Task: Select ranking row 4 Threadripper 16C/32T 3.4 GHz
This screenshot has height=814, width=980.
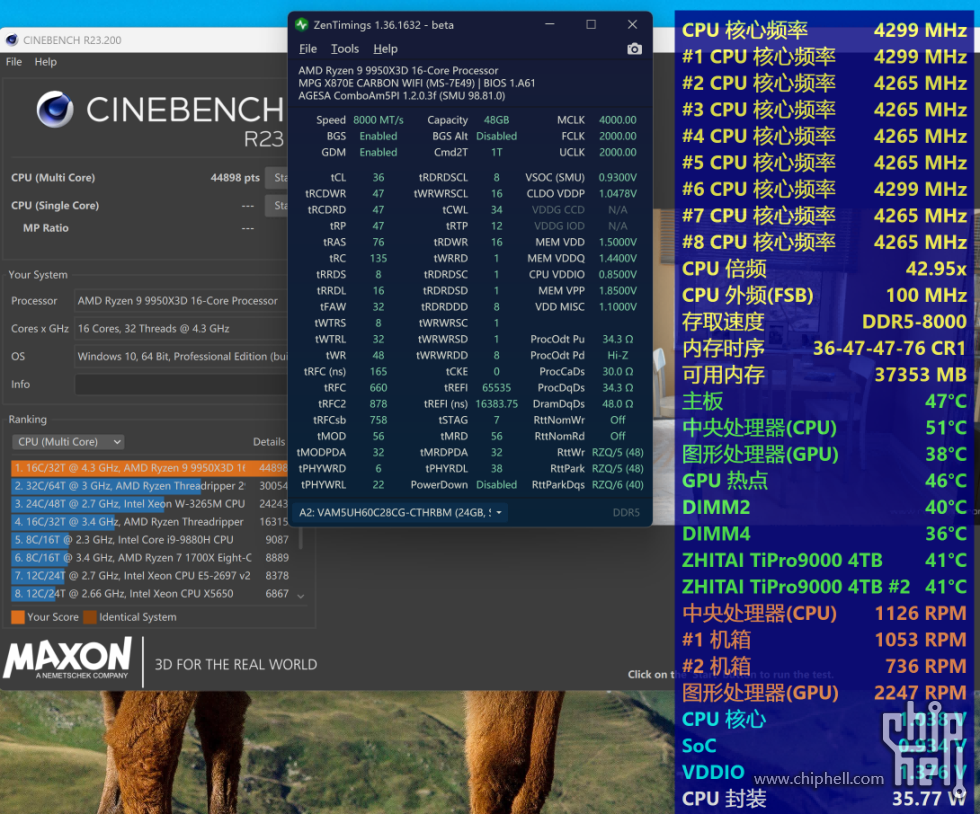Action: click(x=150, y=521)
